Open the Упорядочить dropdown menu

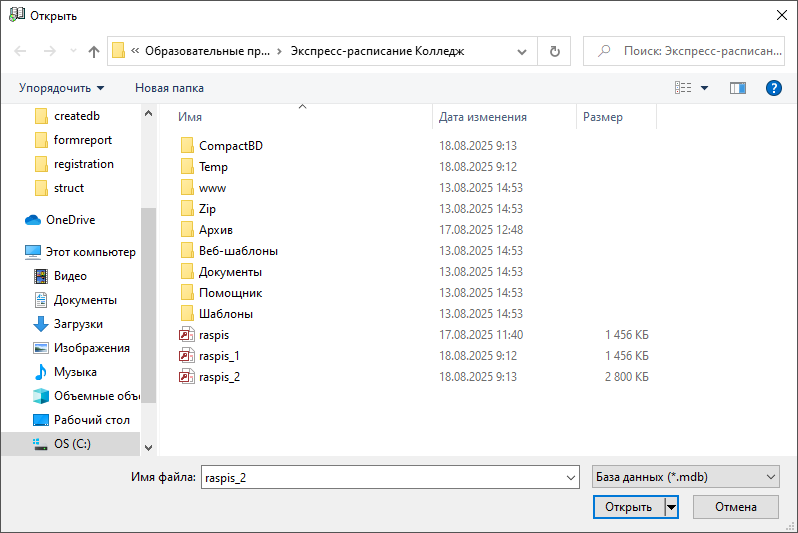coord(61,88)
